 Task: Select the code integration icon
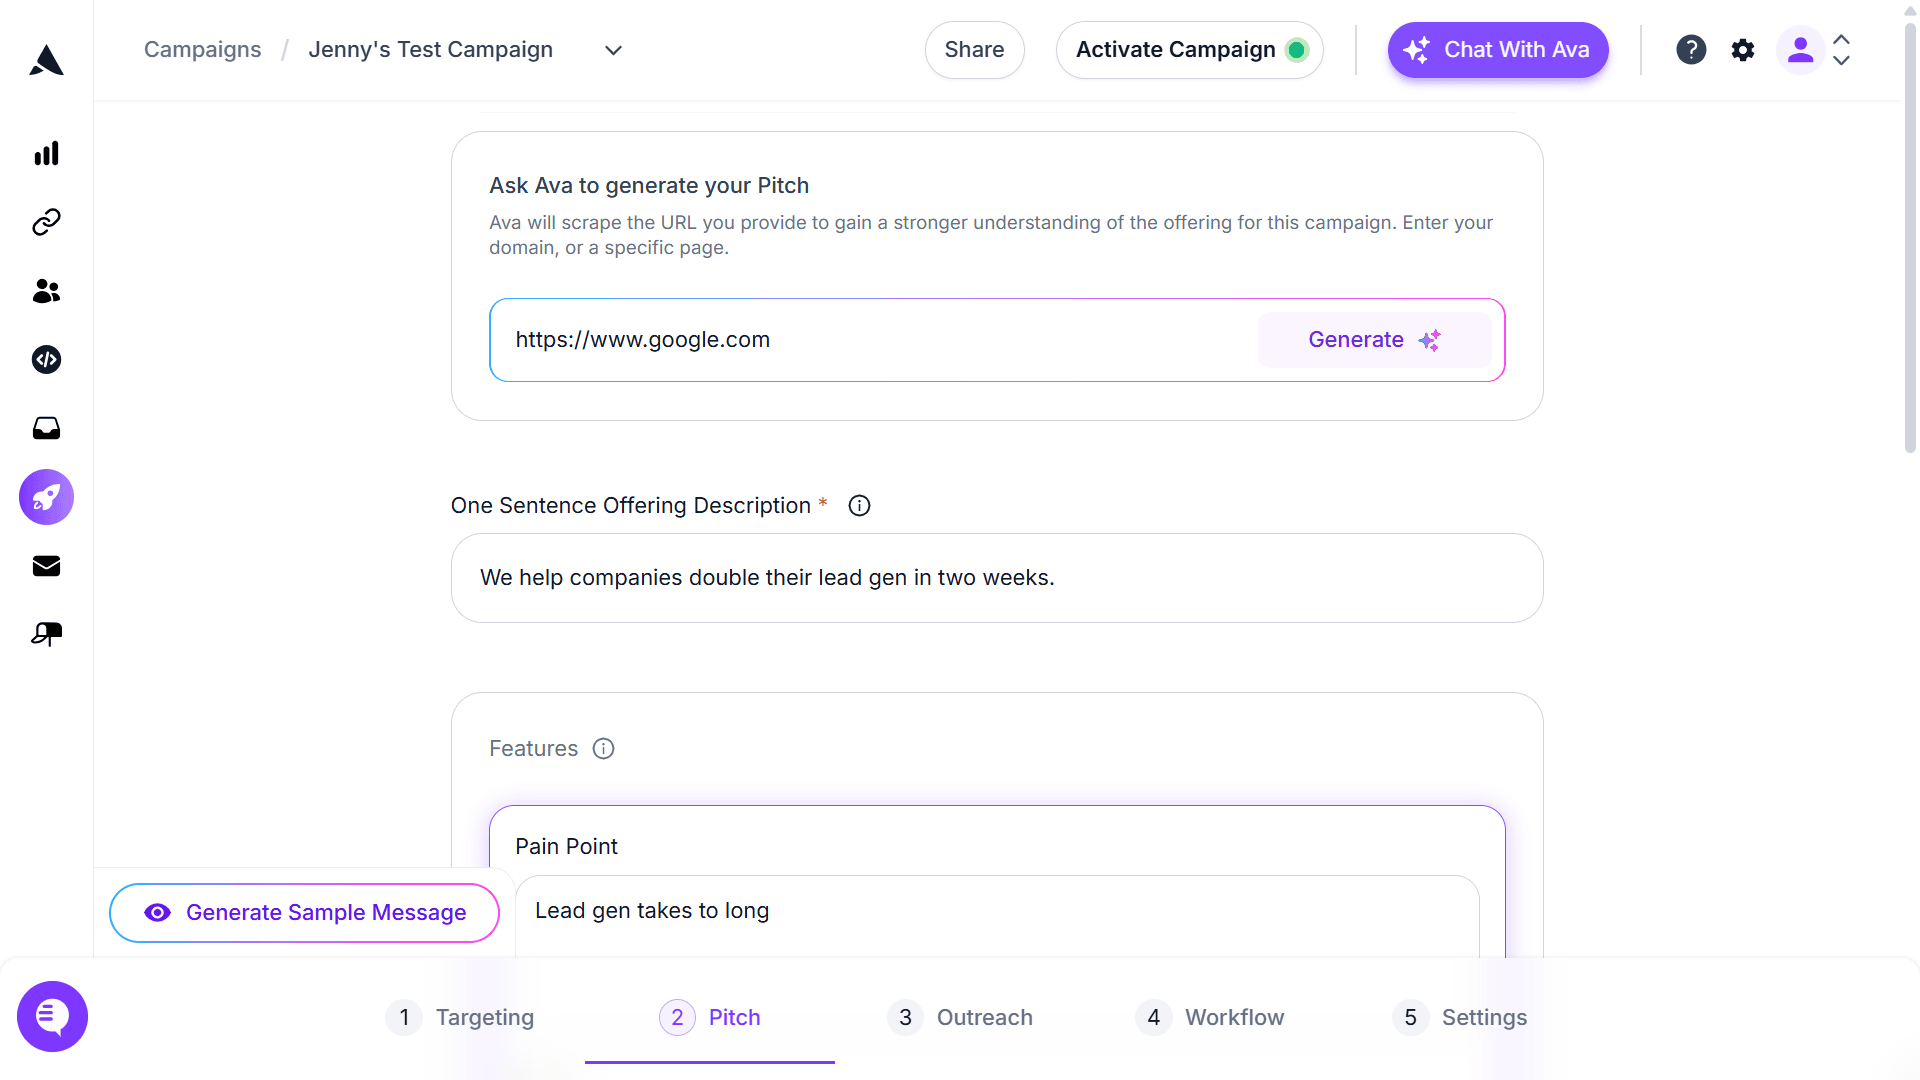[46, 360]
